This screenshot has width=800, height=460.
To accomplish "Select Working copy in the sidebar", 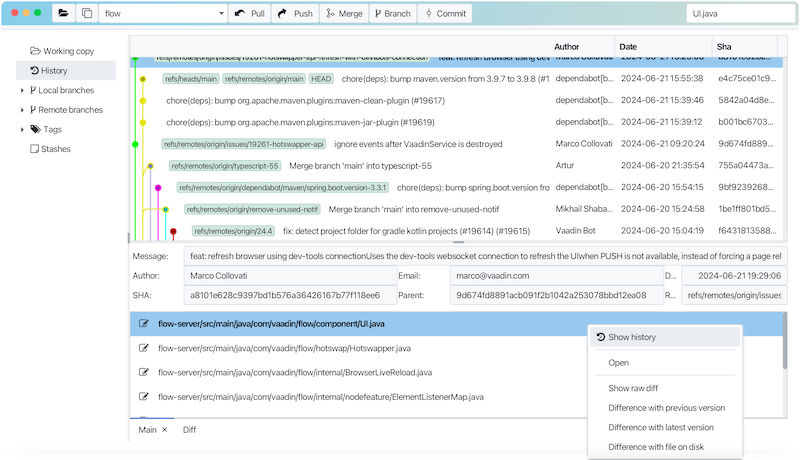I will coord(61,51).
